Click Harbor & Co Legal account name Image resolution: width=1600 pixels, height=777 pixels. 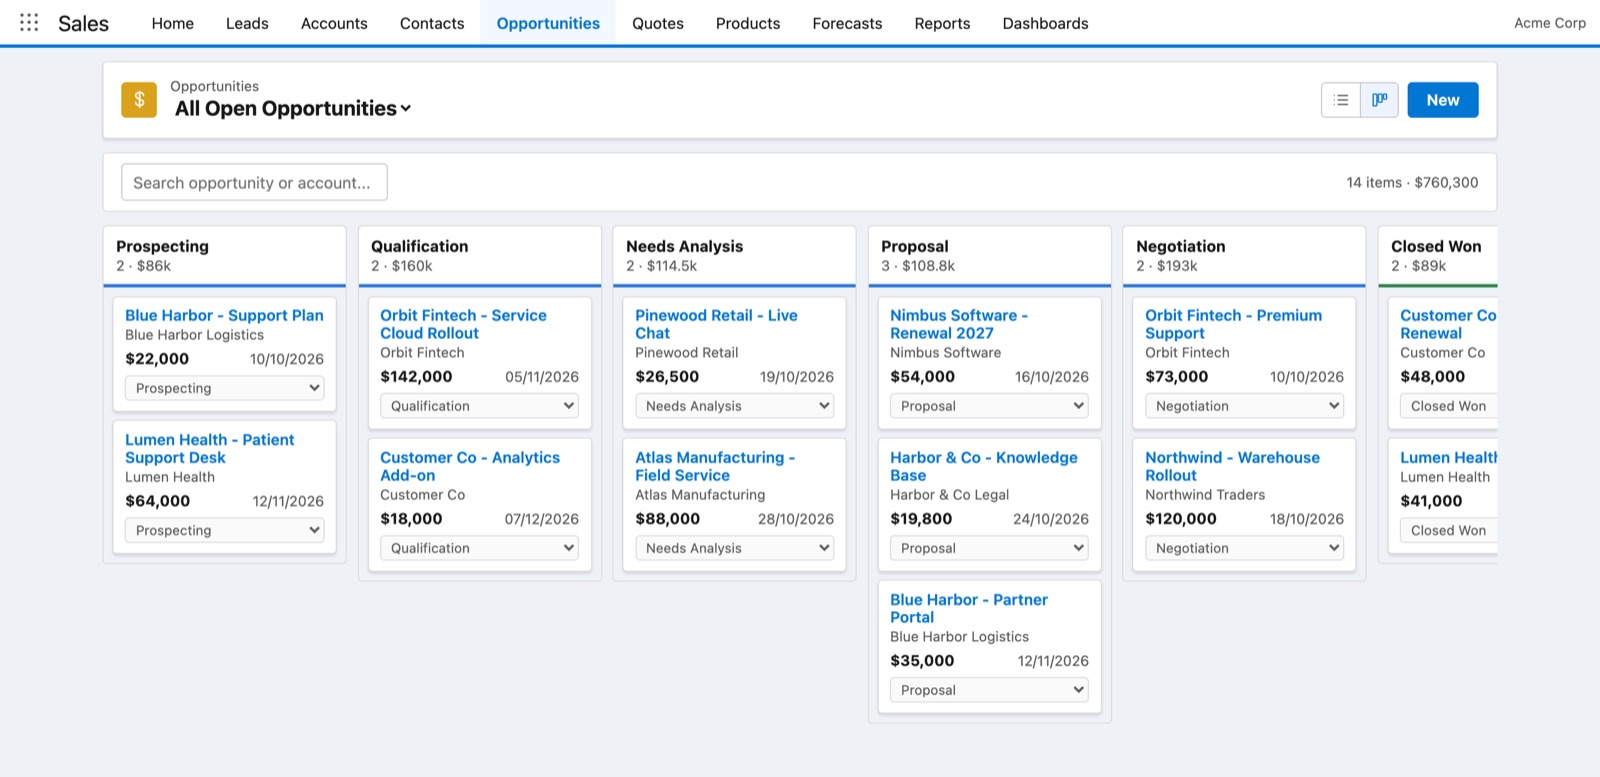click(x=949, y=495)
